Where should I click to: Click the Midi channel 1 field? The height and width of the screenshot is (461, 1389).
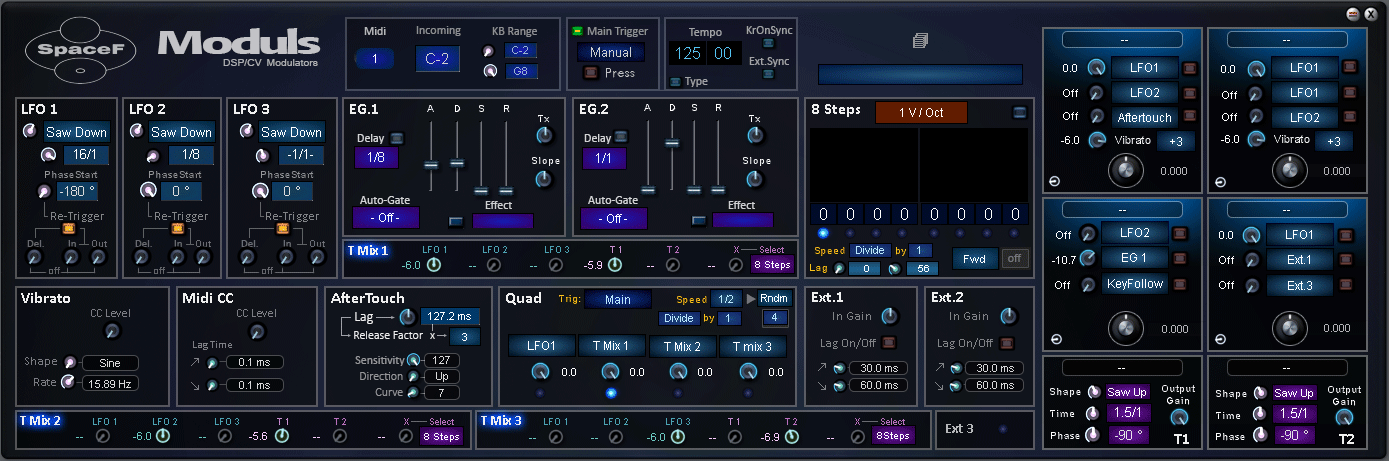(375, 59)
